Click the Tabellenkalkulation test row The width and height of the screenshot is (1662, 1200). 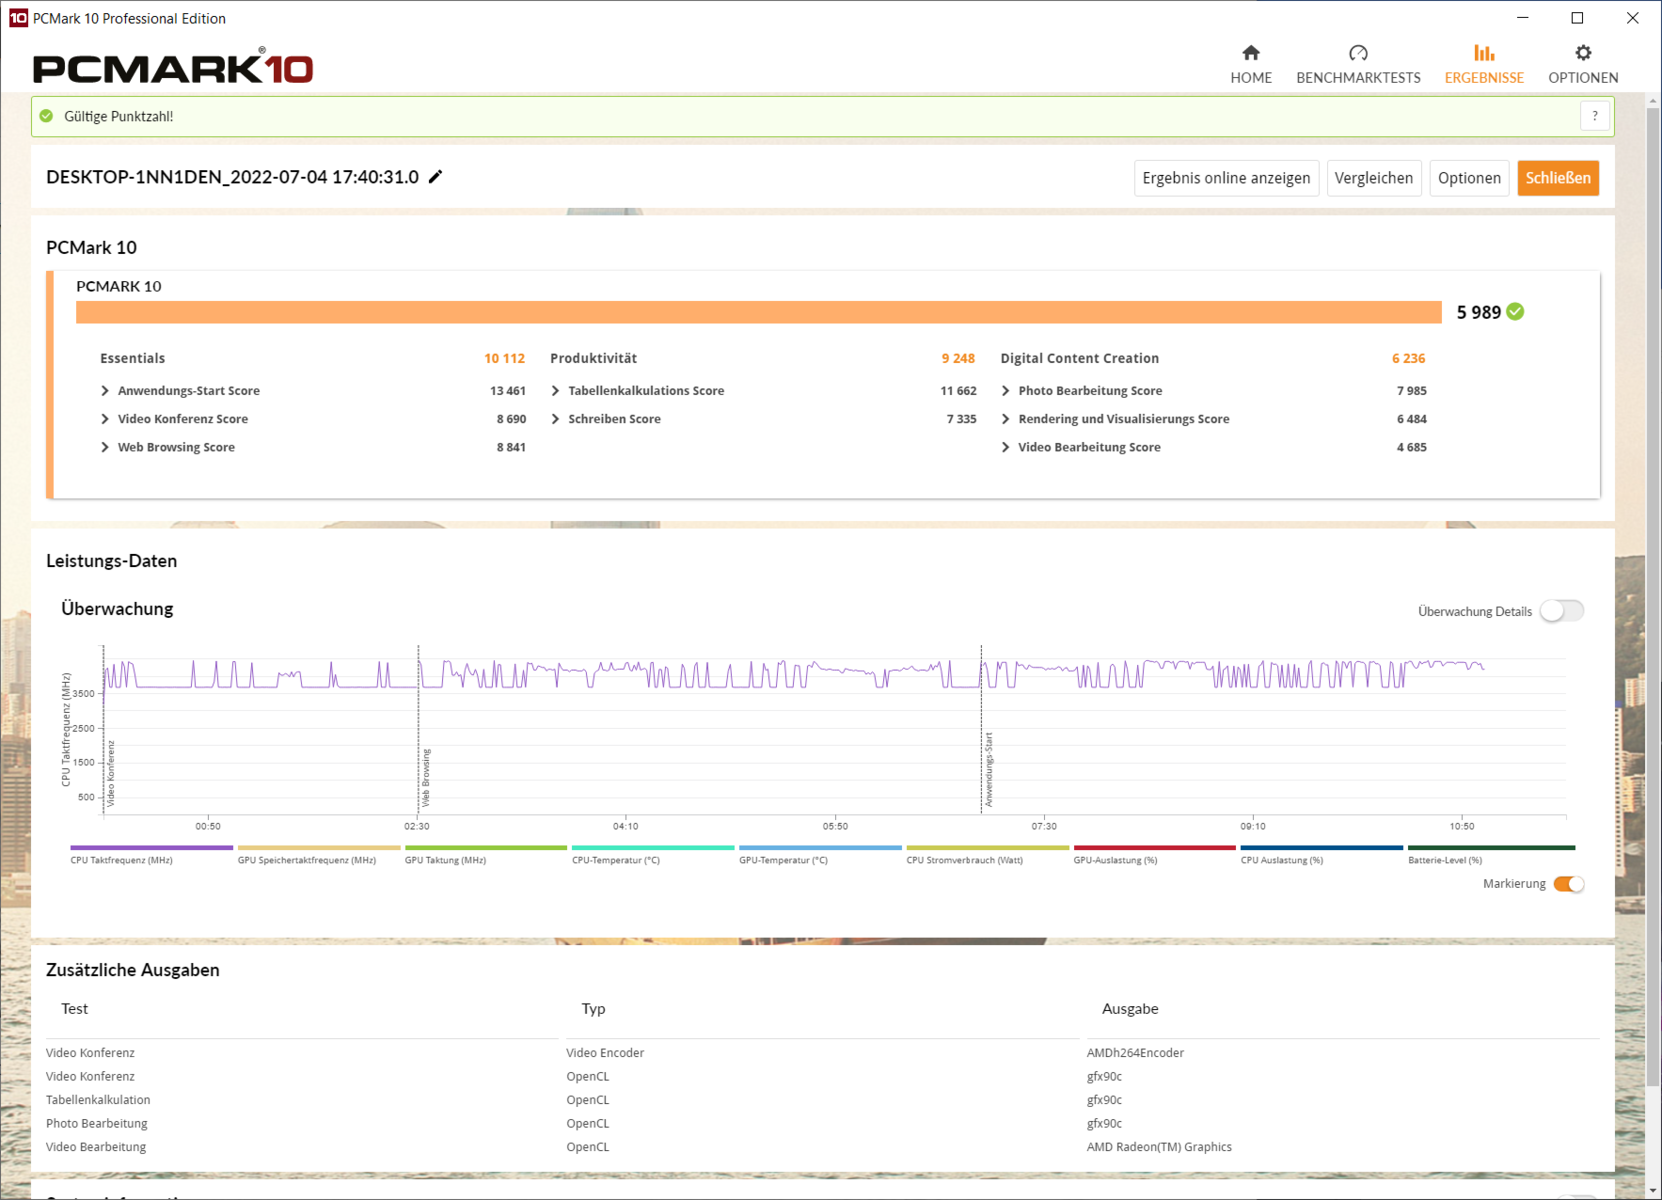[x=98, y=1100]
